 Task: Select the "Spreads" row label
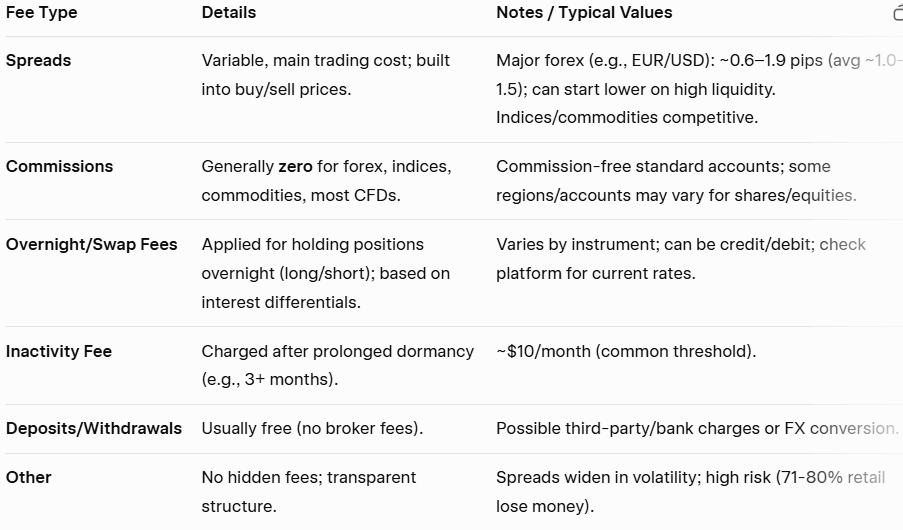click(38, 61)
